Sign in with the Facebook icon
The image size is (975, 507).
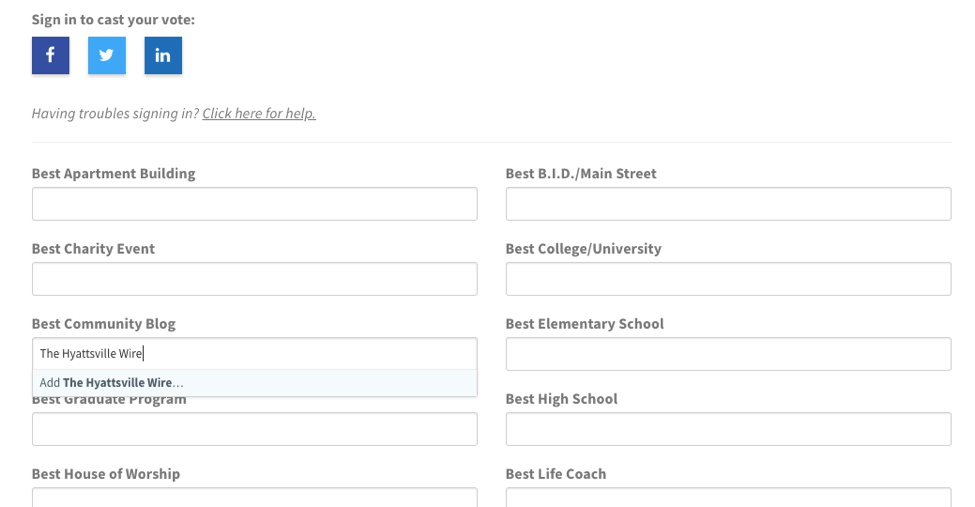coord(50,55)
